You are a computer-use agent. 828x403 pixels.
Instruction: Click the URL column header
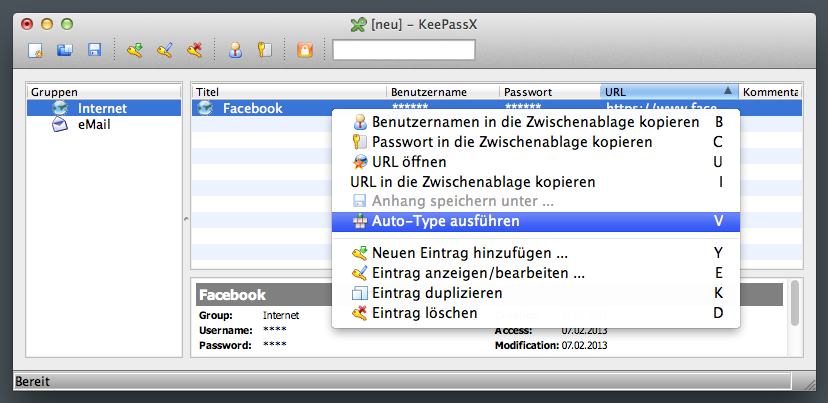tap(669, 92)
